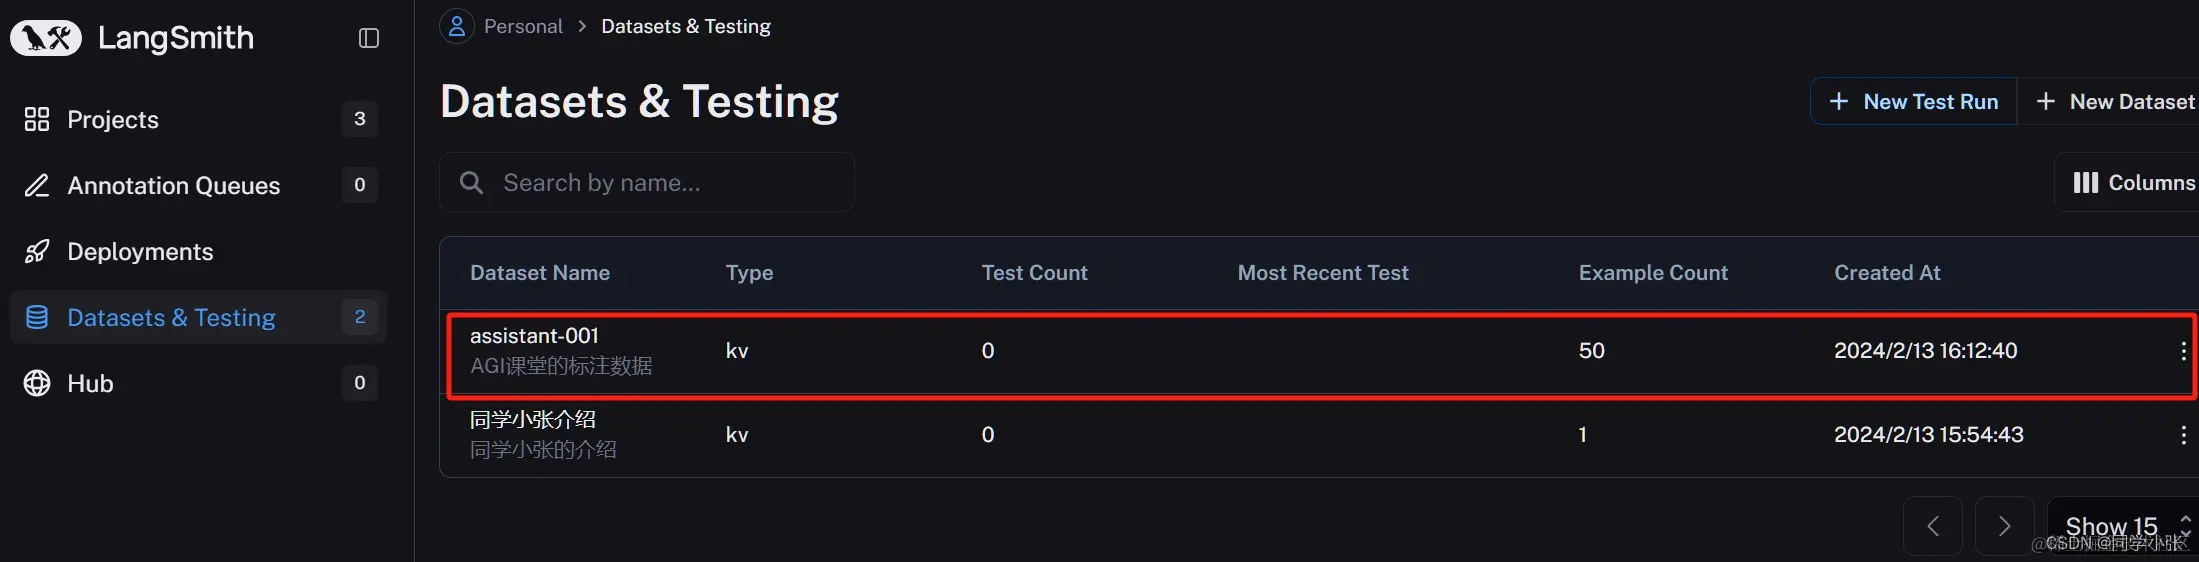Viewport: 2199px width, 562px height.
Task: Open Annotation Queues pencil icon
Action: (x=37, y=185)
